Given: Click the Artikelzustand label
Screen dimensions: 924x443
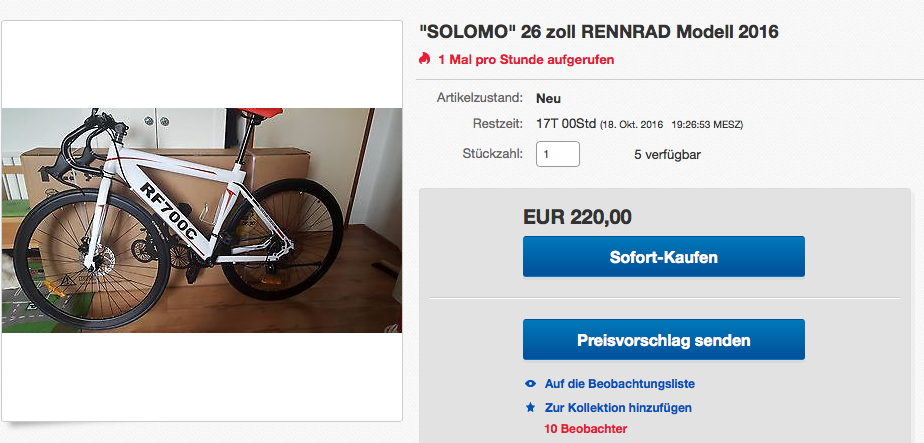Looking at the screenshot, I should click(479, 98).
